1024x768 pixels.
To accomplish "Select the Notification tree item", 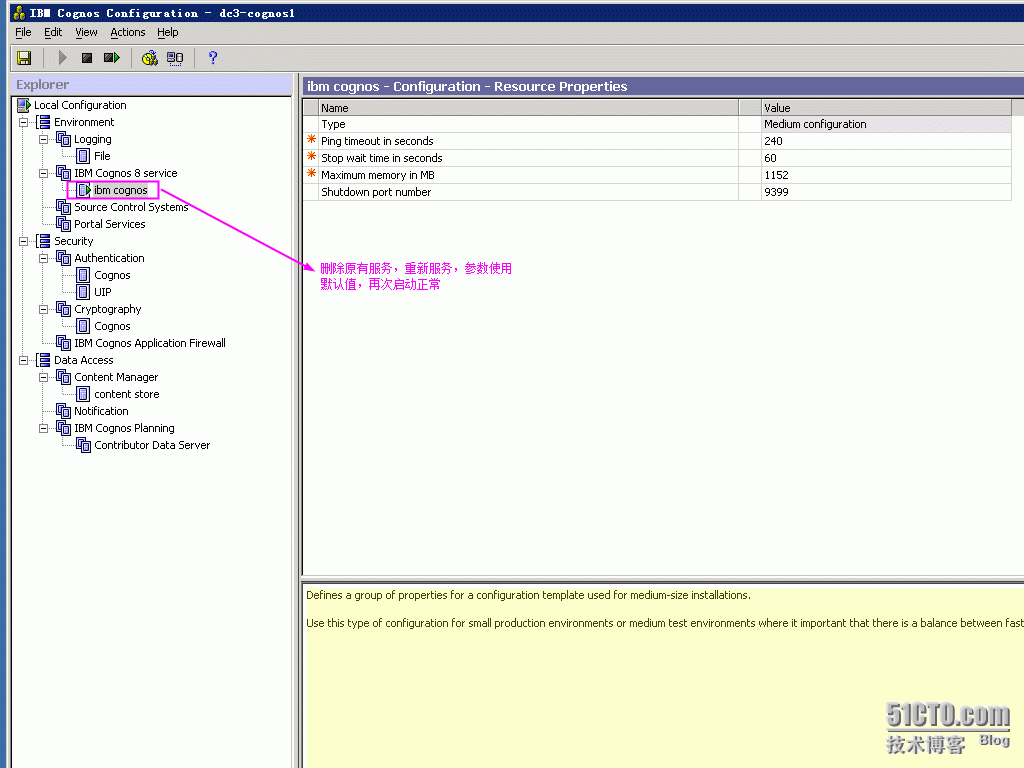I will click(101, 411).
